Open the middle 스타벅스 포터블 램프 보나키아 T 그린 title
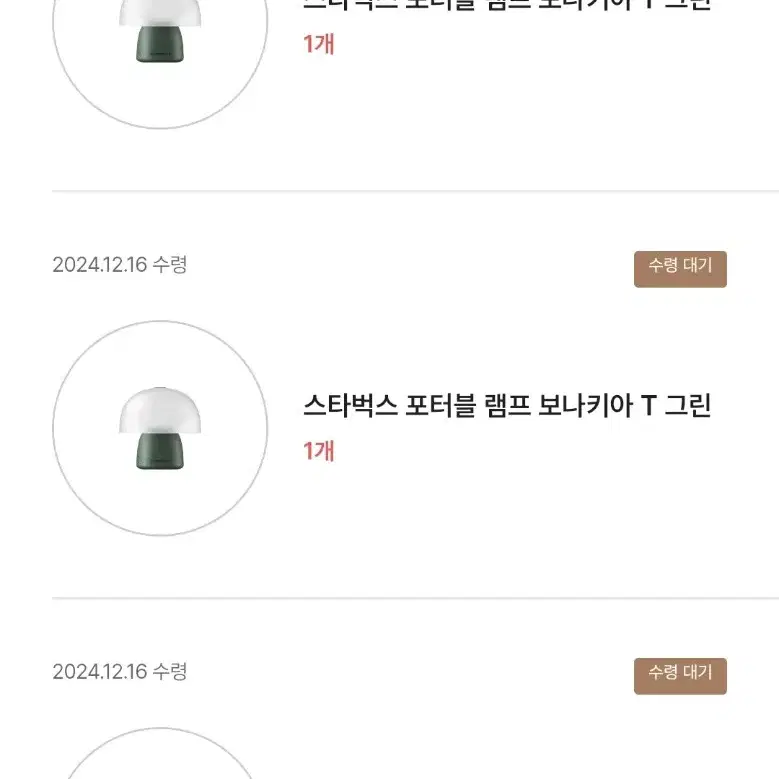Image resolution: width=779 pixels, height=779 pixels. (507, 405)
